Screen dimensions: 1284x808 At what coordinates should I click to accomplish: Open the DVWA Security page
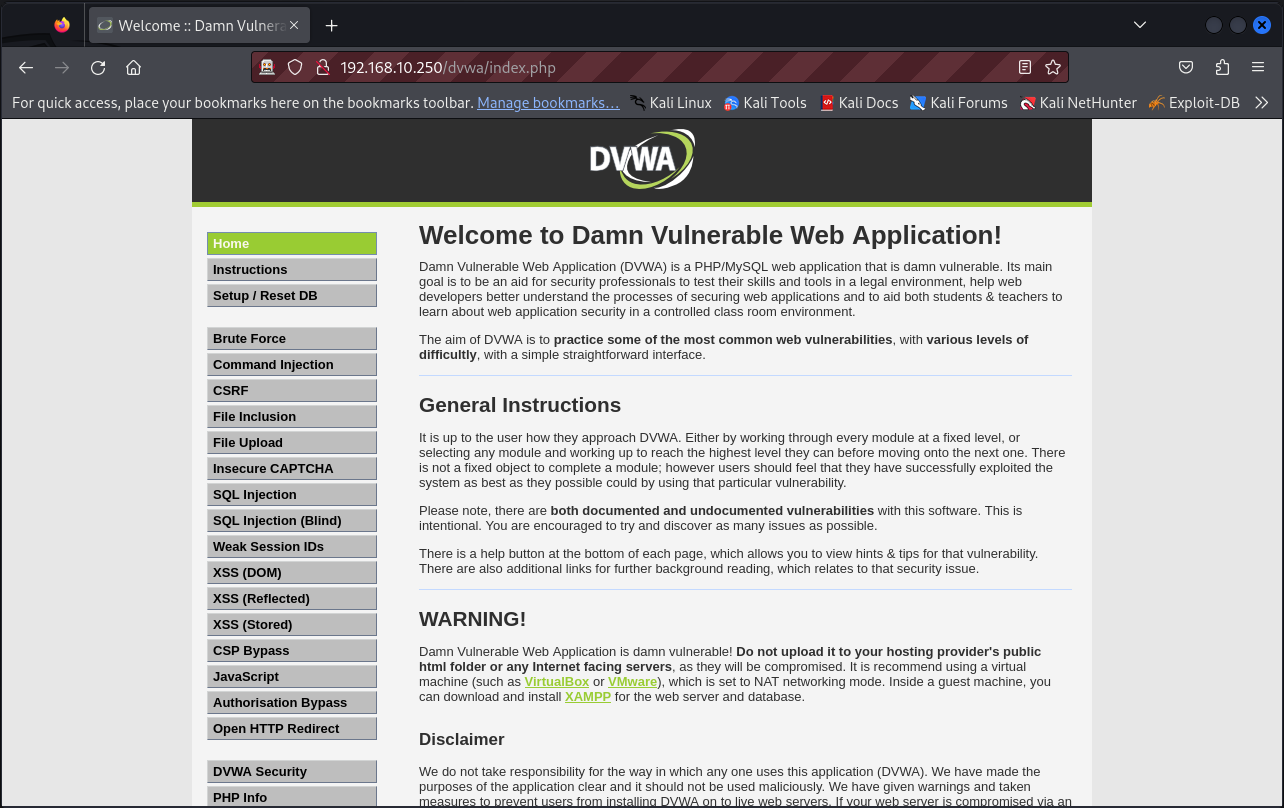click(292, 771)
